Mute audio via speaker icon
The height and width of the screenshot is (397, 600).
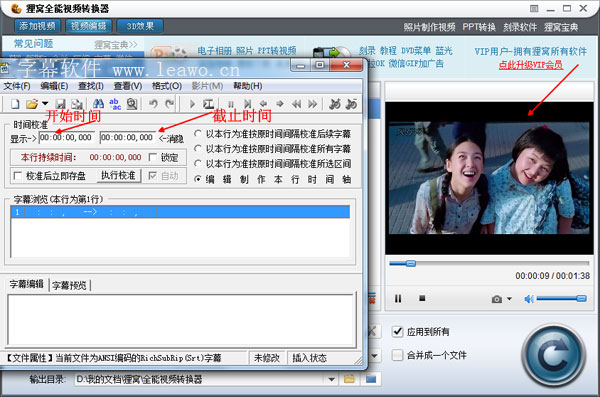tap(529, 299)
